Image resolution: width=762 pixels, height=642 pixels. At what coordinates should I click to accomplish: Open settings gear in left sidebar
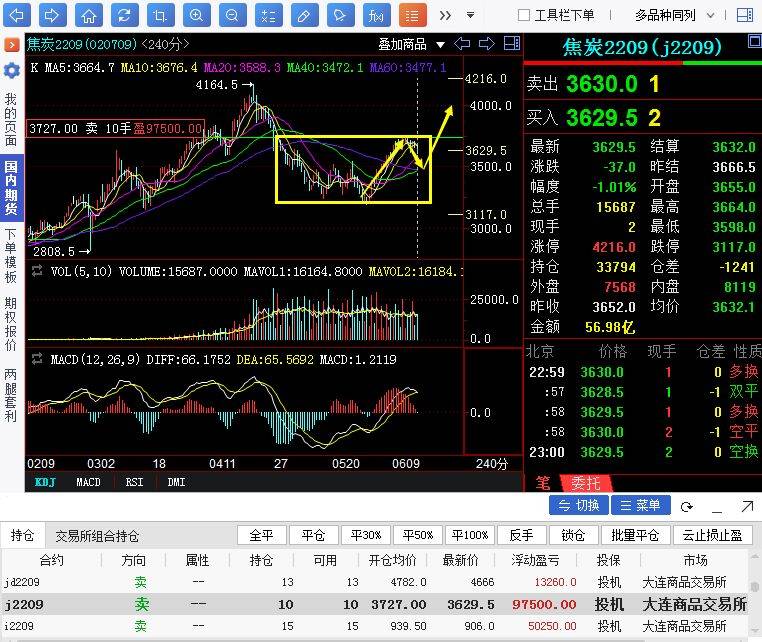coord(11,70)
